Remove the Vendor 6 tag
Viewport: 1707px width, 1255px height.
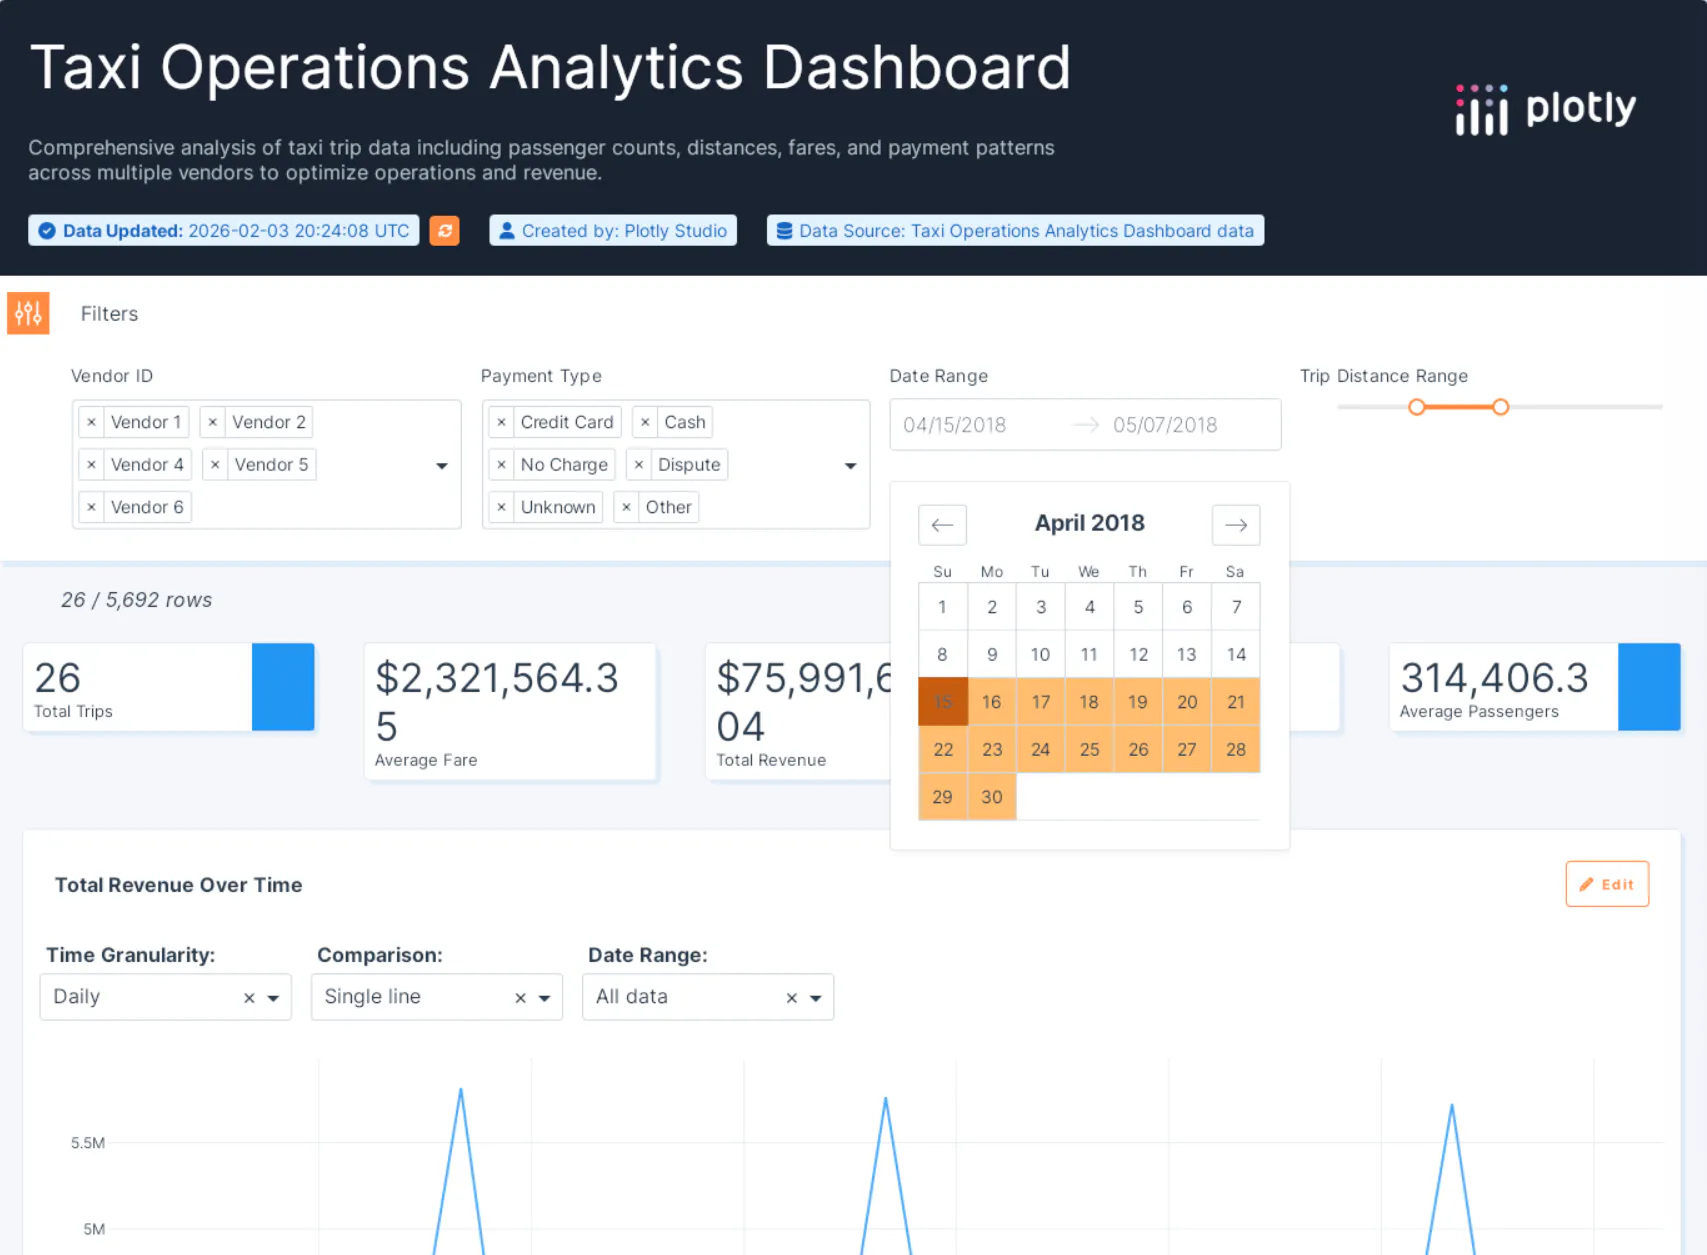91,507
